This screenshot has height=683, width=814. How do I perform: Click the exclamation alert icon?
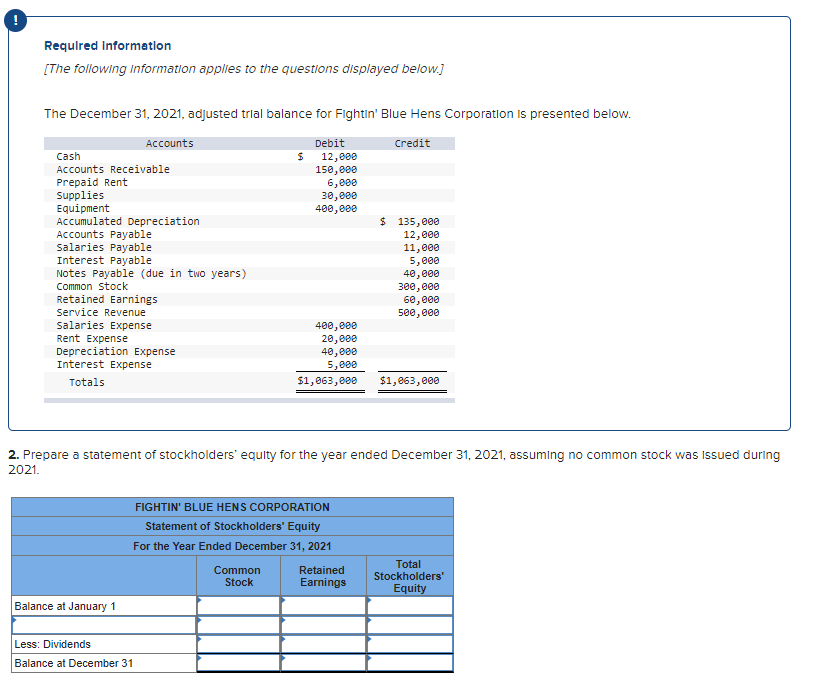coord(16,21)
